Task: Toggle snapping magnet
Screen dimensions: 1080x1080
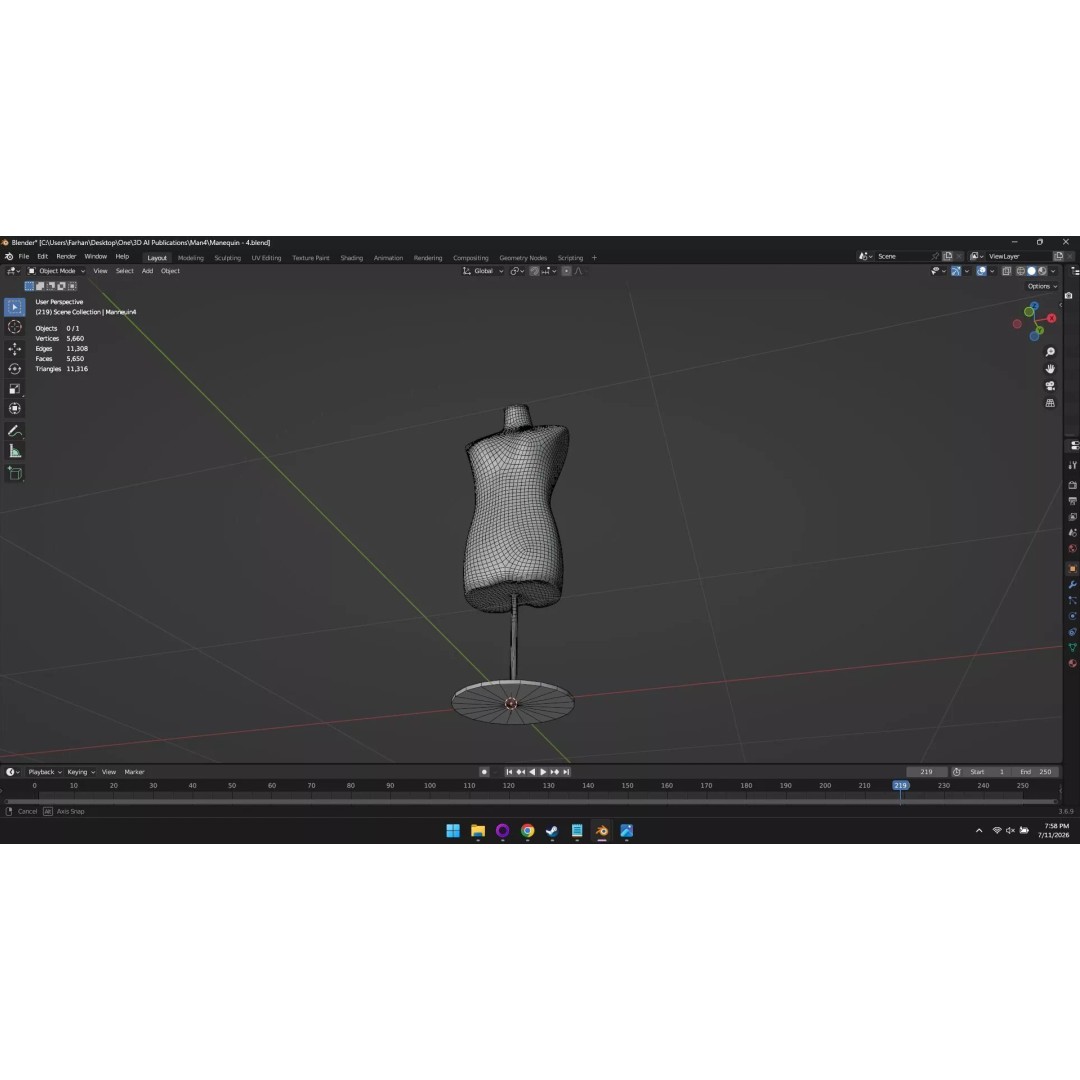Action: coord(534,271)
